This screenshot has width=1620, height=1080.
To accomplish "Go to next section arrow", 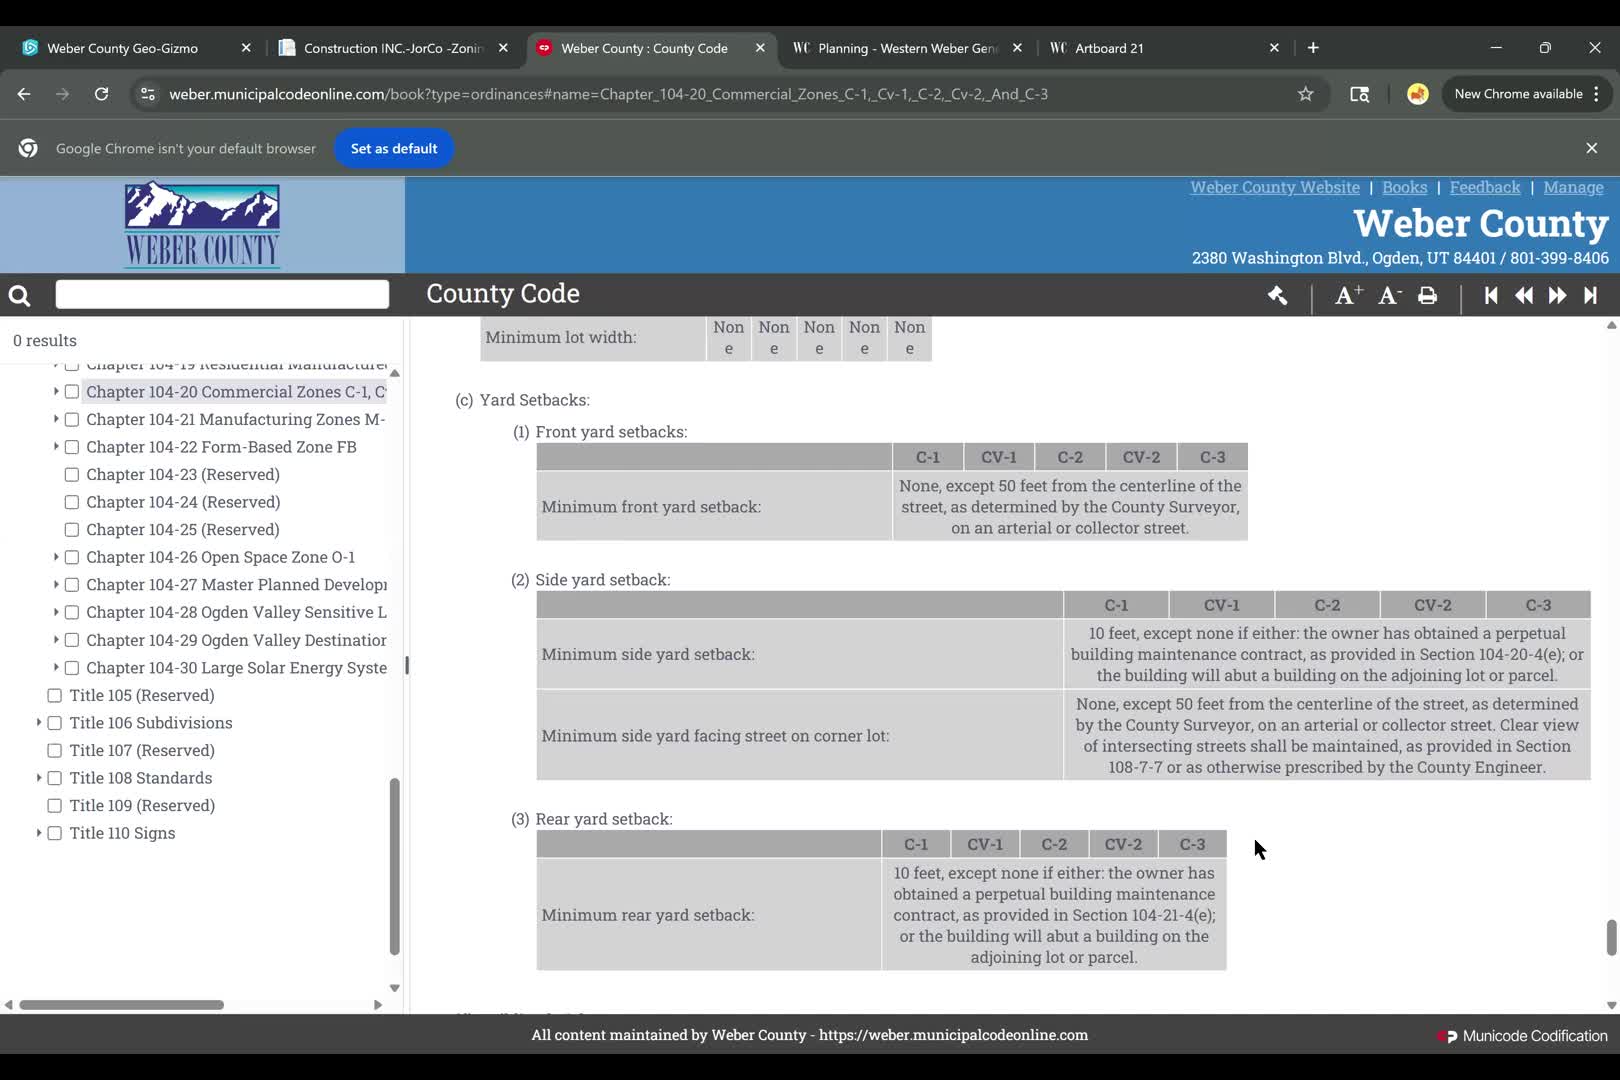I will click(1557, 295).
